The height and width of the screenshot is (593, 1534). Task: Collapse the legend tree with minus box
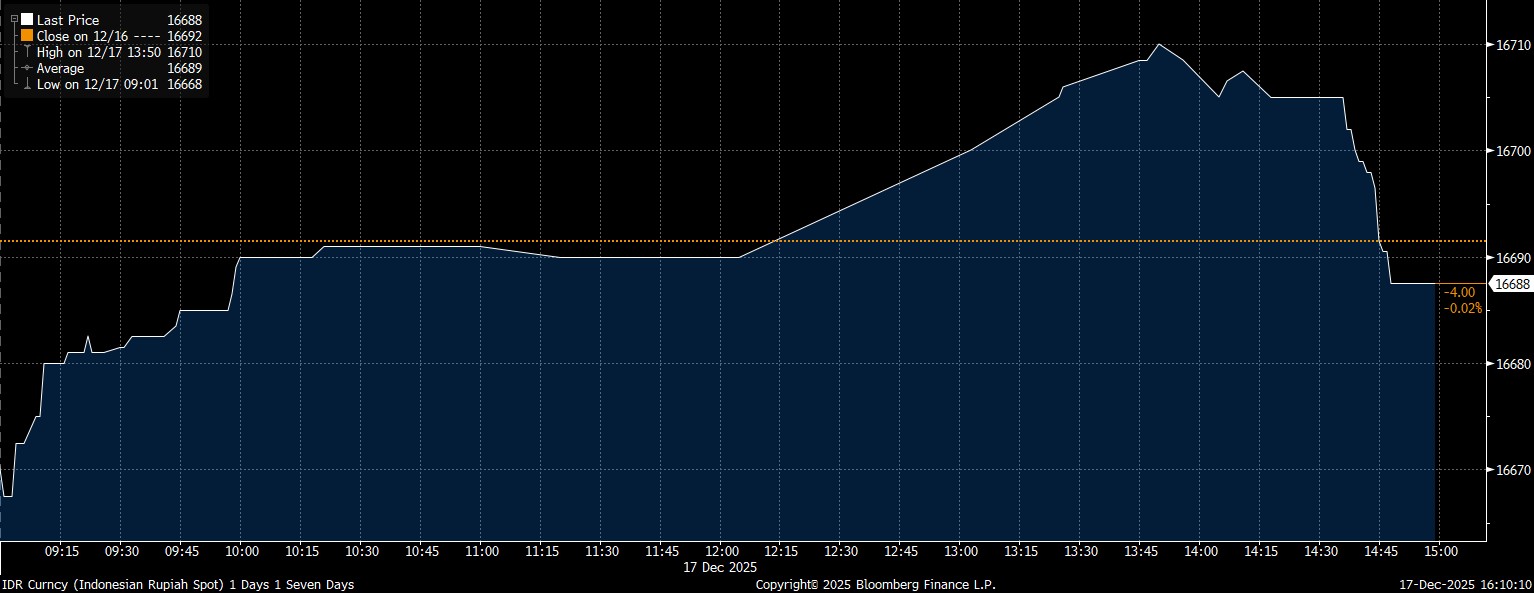pyautogui.click(x=13, y=19)
